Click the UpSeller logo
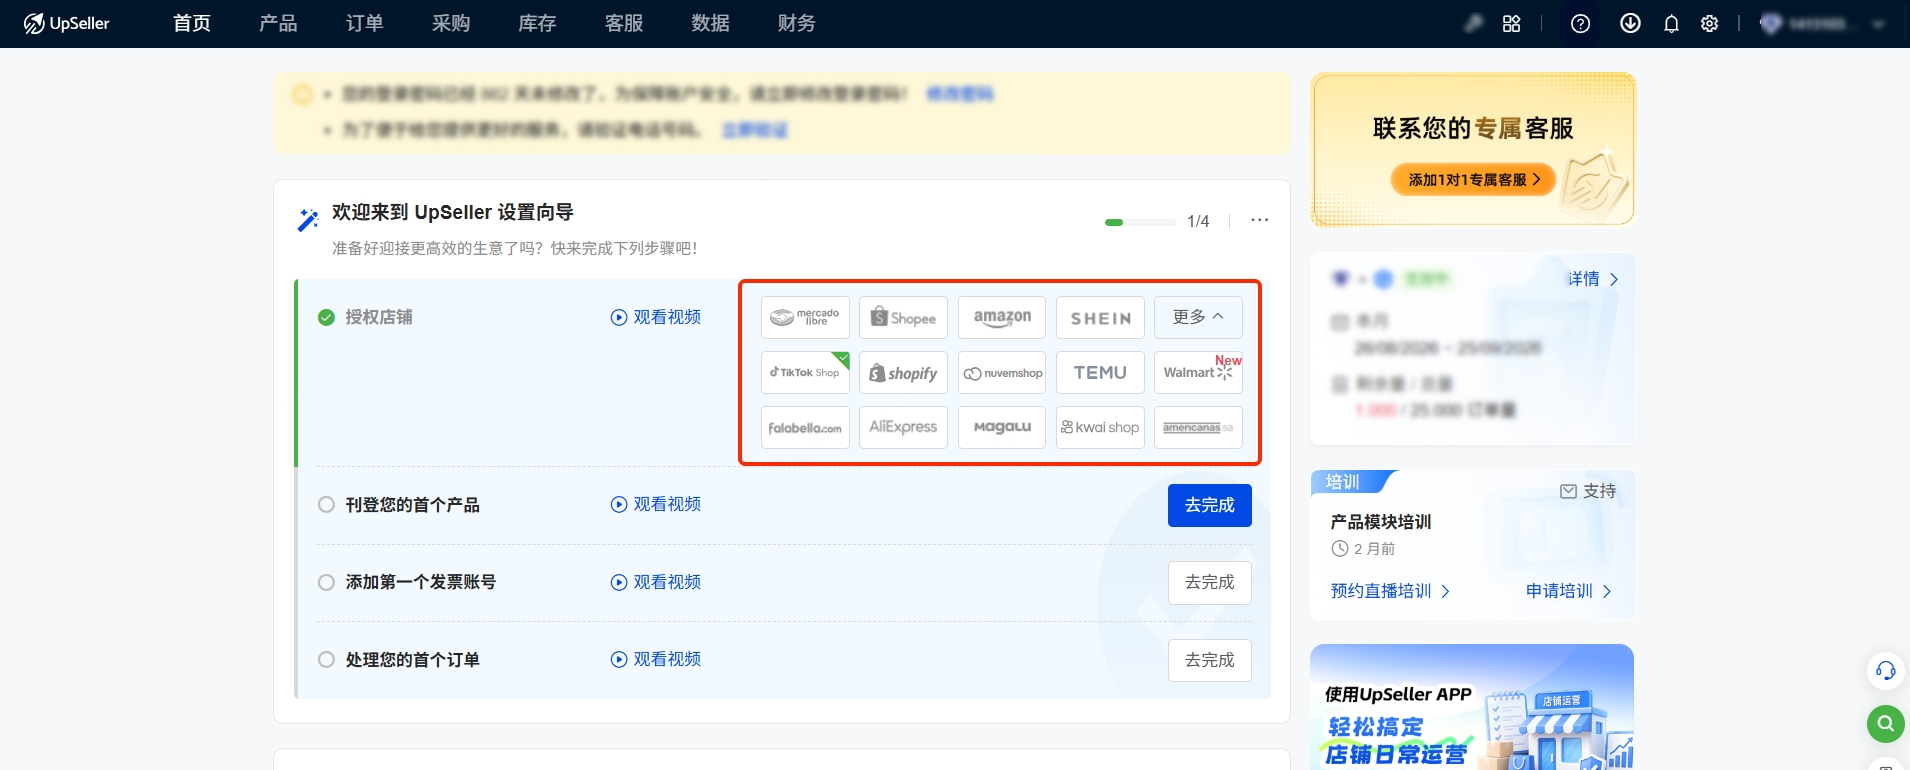1910x770 pixels. (66, 23)
